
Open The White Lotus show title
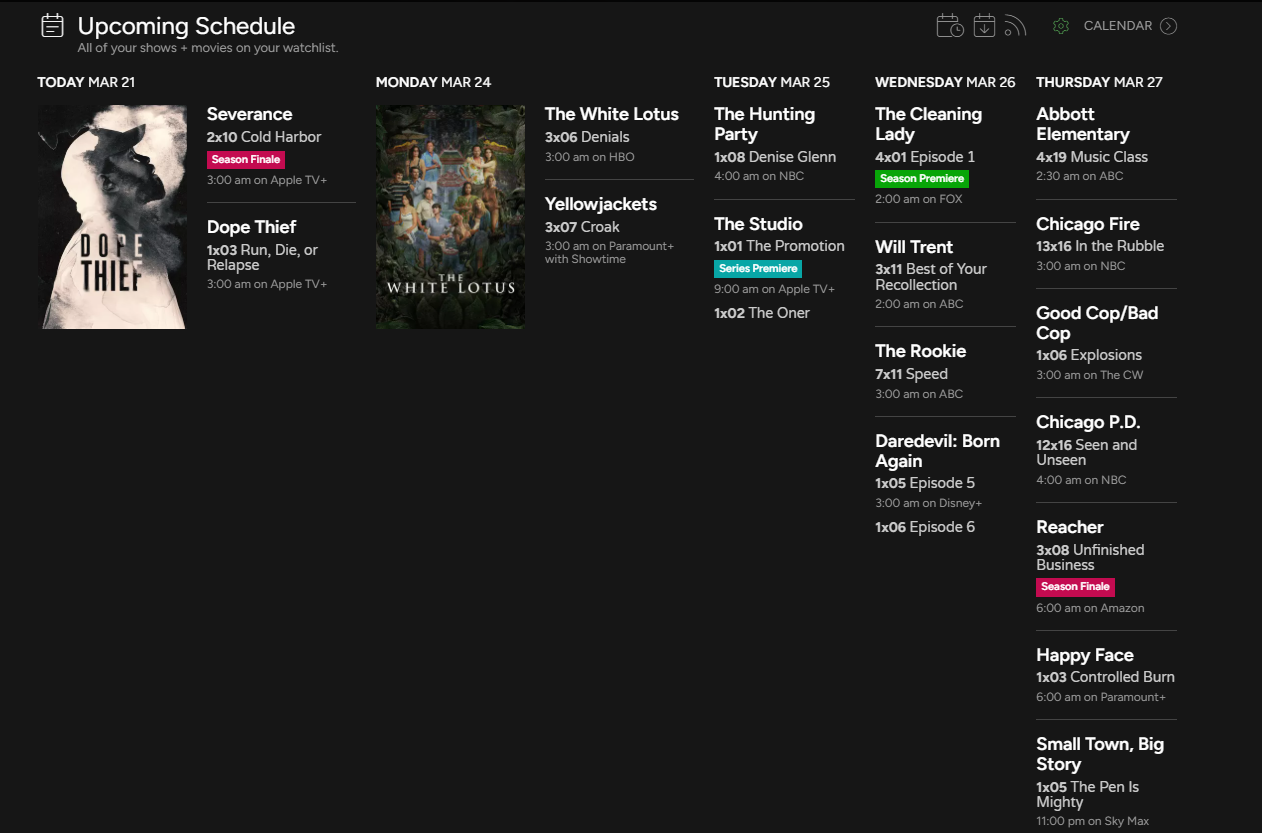[612, 114]
